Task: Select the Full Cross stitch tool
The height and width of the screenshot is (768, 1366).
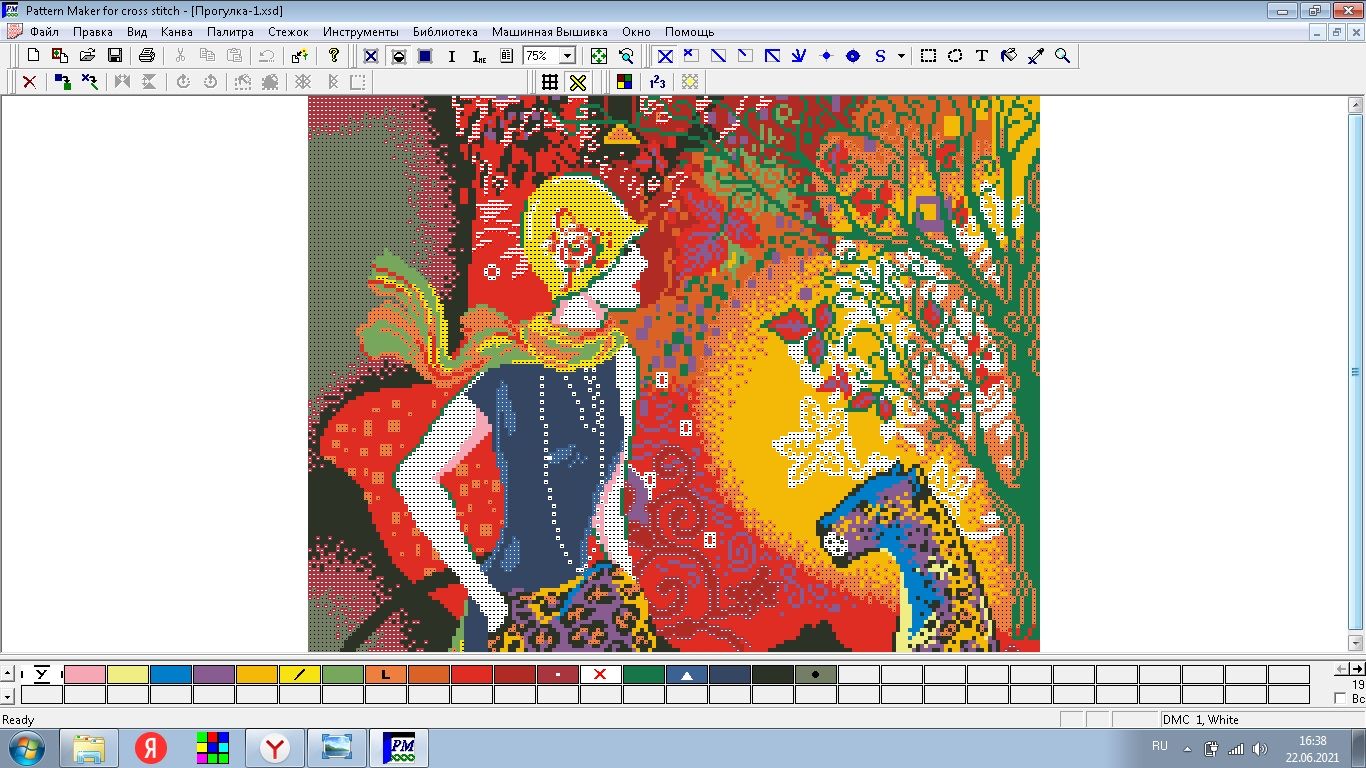Action: point(665,56)
